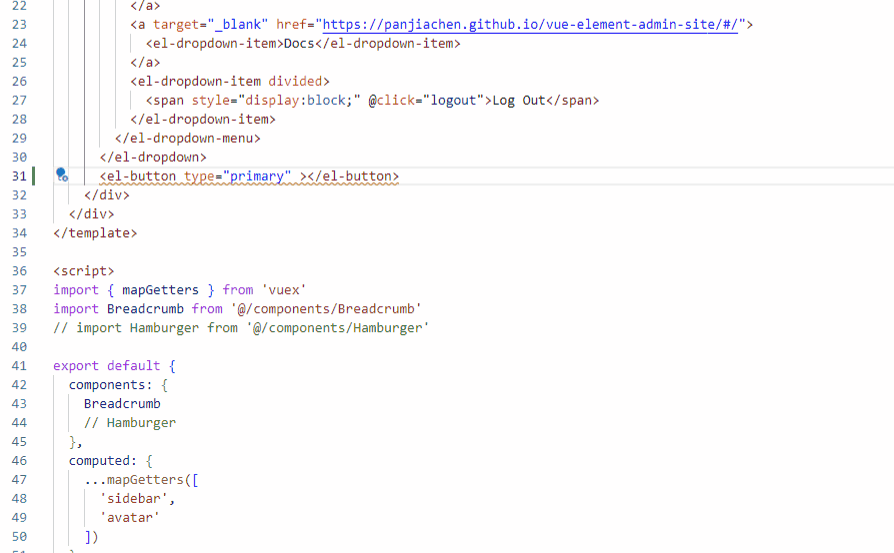Image resolution: width=894 pixels, height=553 pixels.
Task: Click the closing template tag
Action: tap(95, 233)
